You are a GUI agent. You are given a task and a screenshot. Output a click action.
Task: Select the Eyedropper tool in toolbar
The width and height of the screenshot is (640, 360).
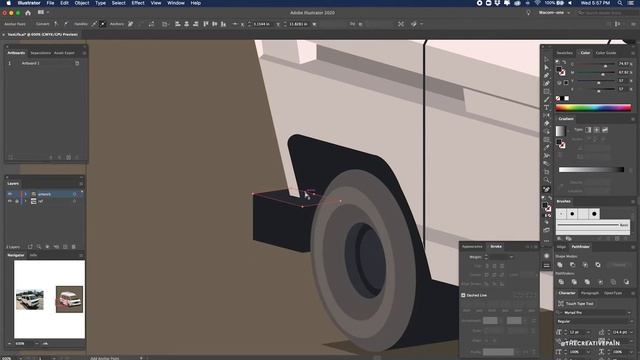pyautogui.click(x=547, y=147)
